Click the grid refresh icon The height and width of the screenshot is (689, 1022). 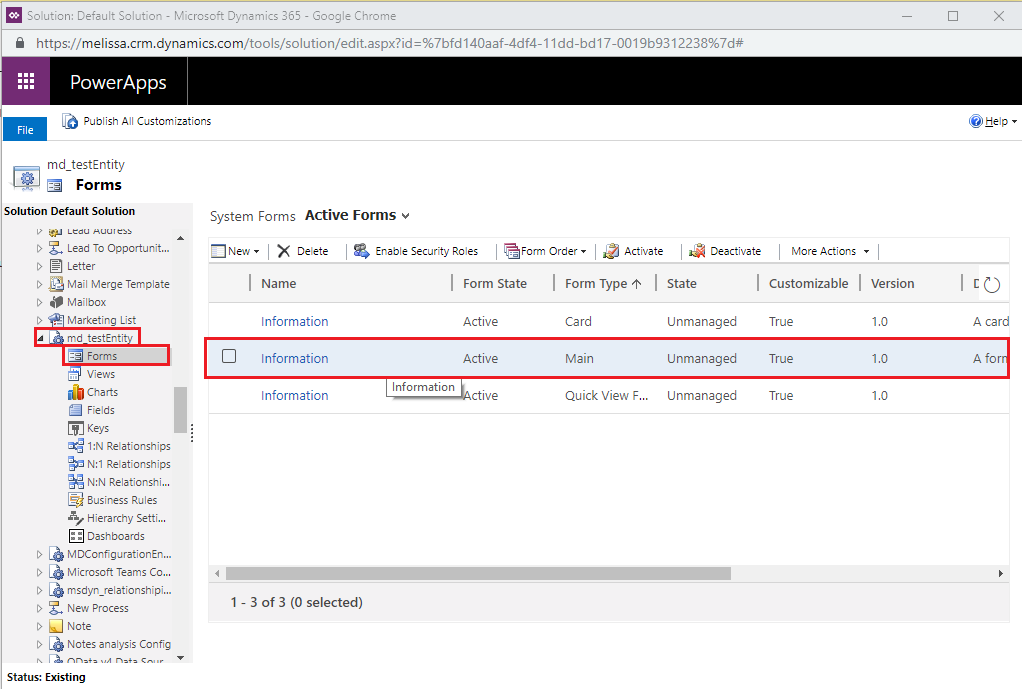(x=991, y=284)
